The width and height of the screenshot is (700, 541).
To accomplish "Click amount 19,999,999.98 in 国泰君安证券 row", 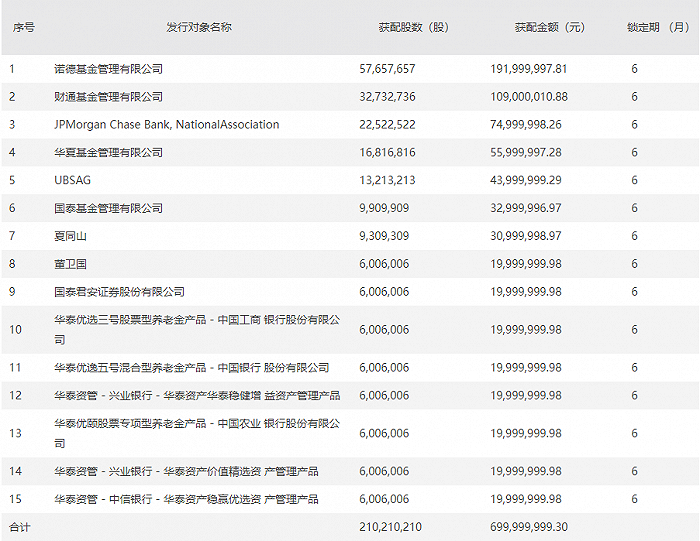I will (x=526, y=292).
